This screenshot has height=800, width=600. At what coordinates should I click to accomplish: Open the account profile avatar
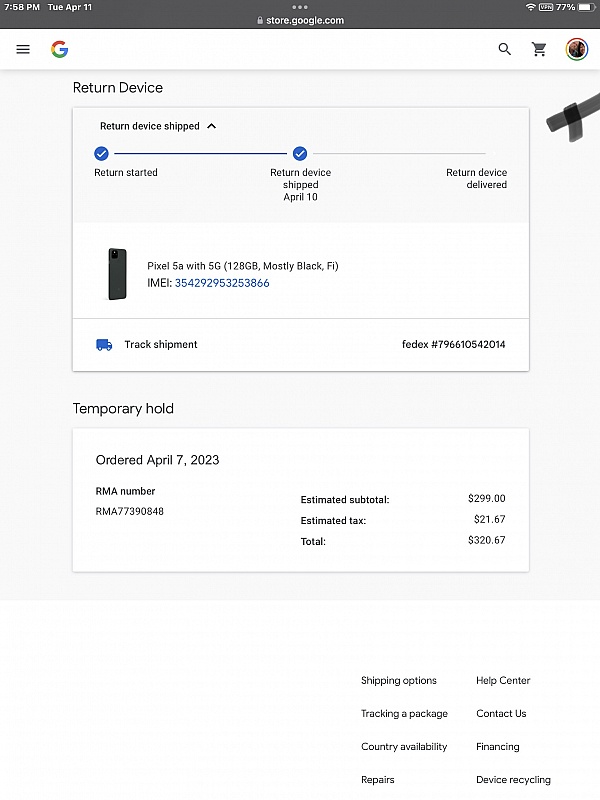point(577,49)
